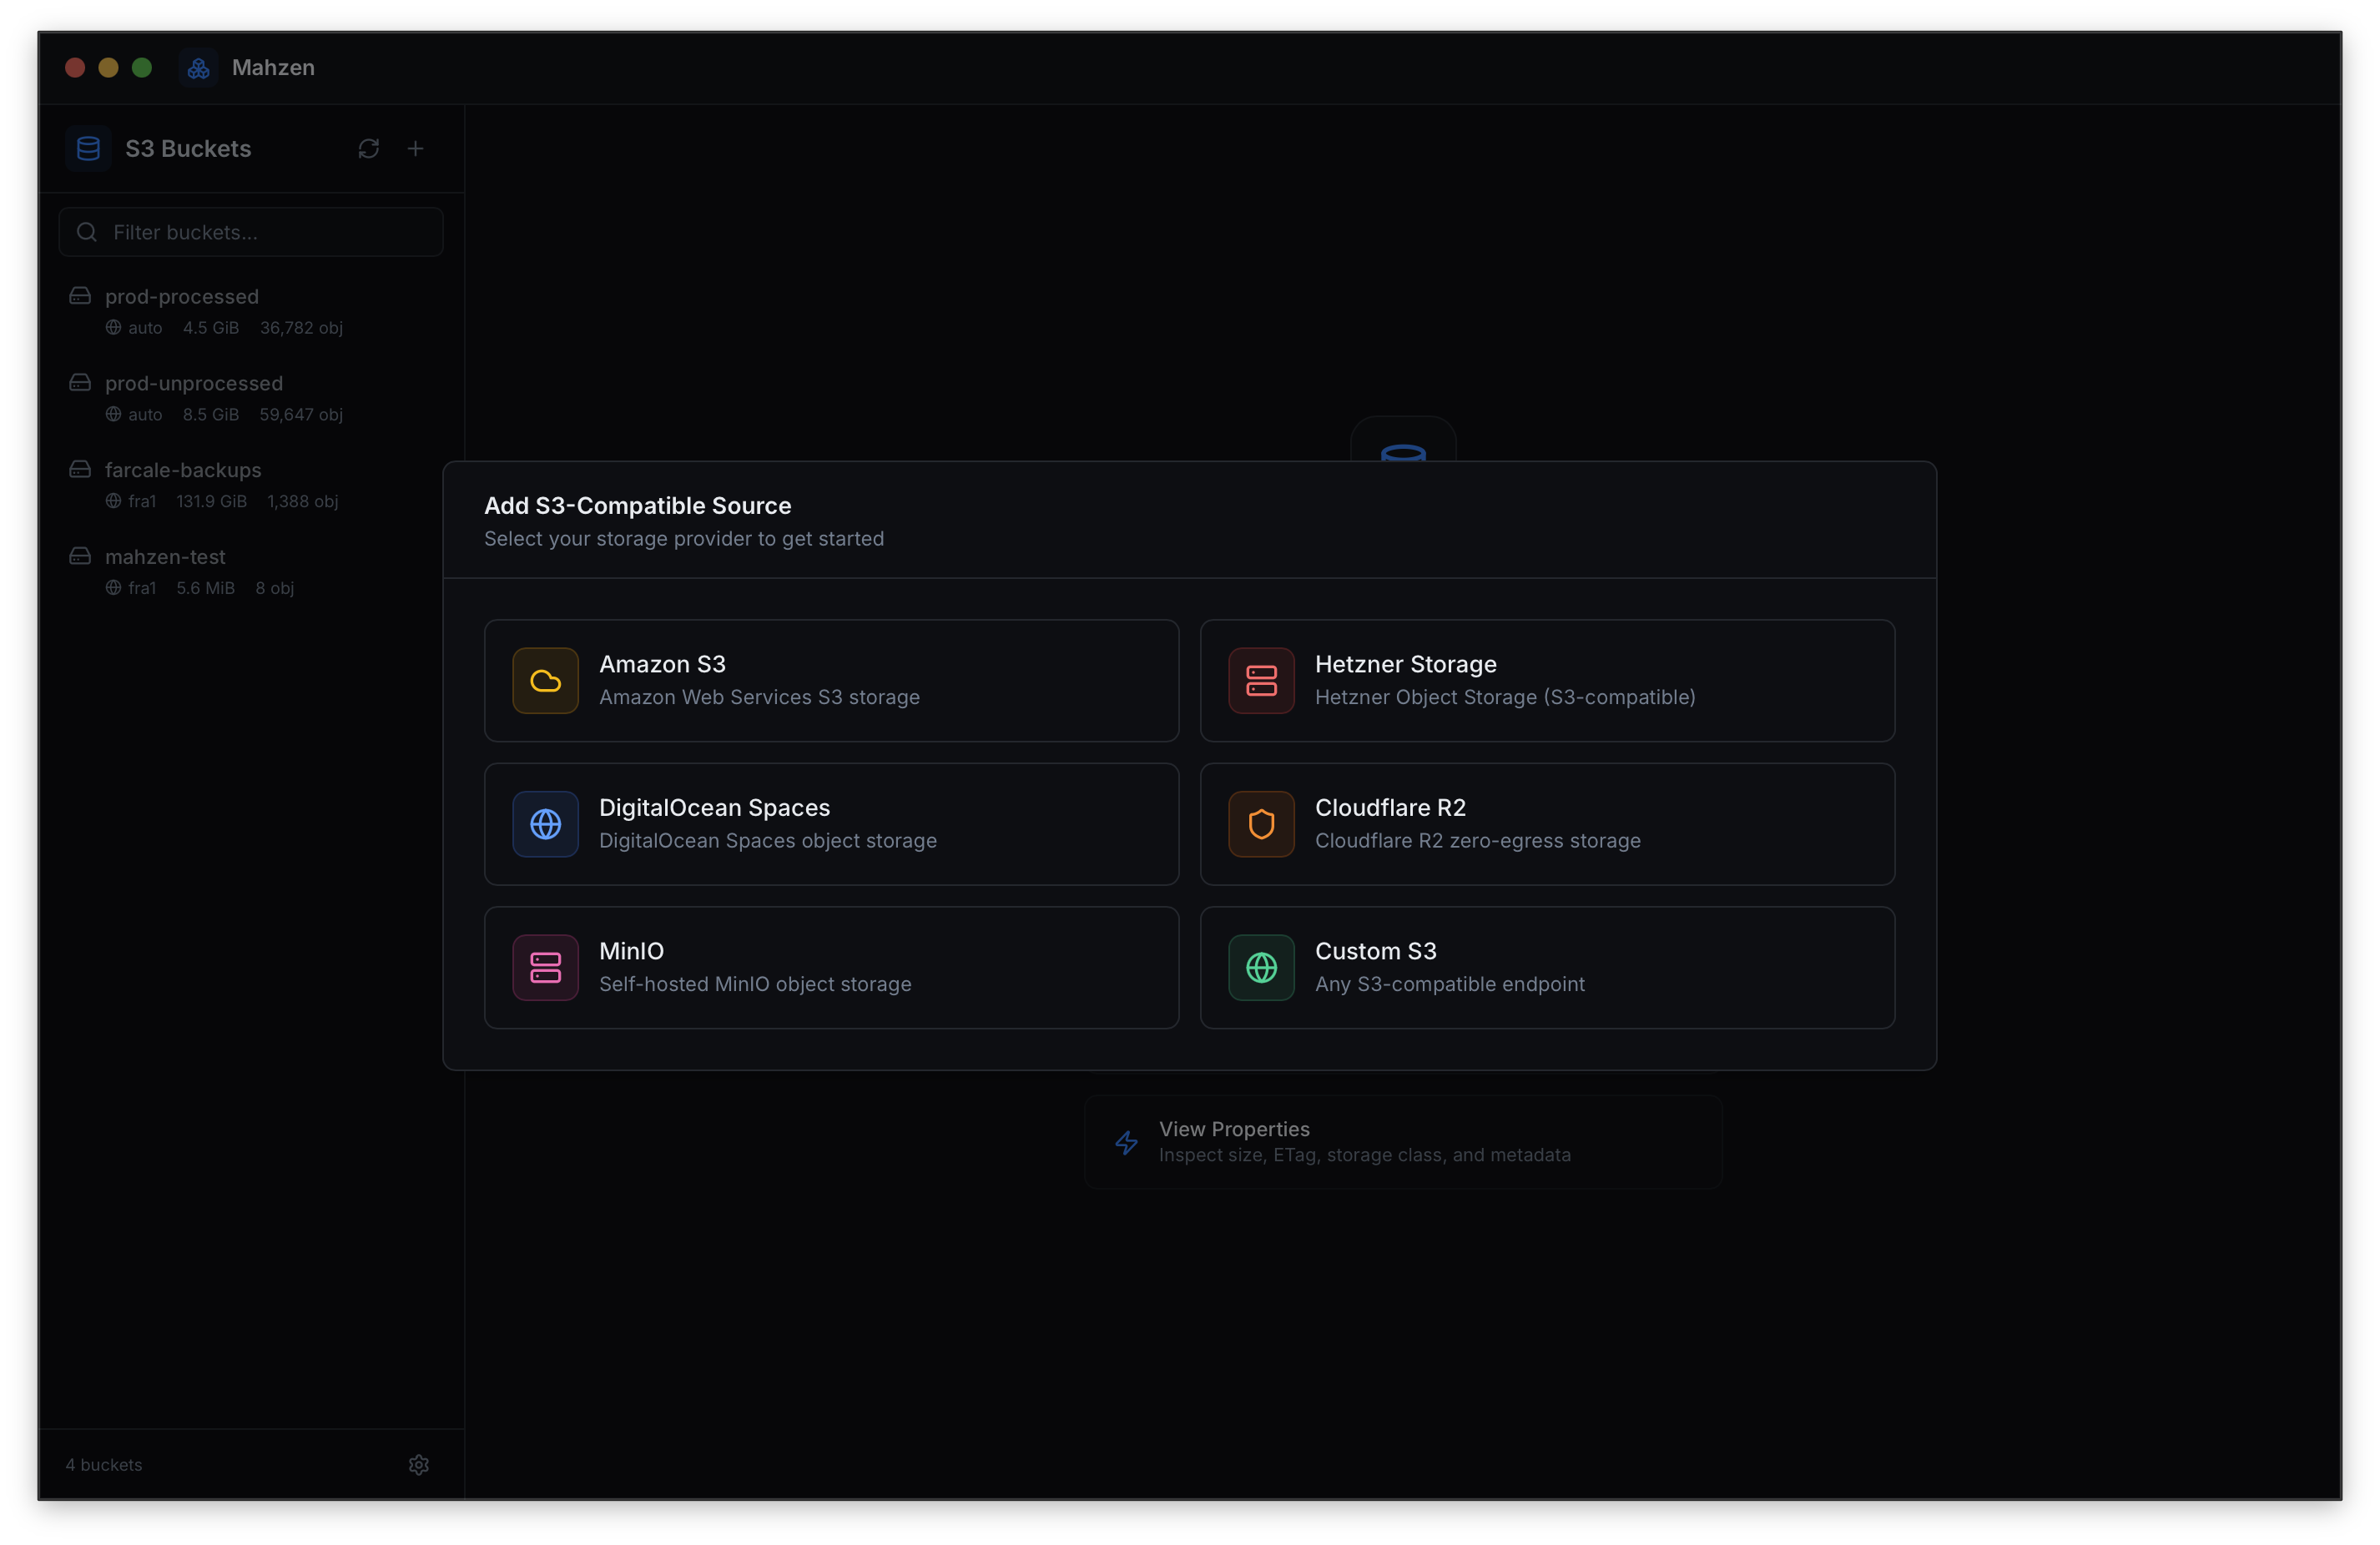Viewport: 2380px width, 1545px height.
Task: Click the Hetzner Storage server icon
Action: pos(1261,681)
